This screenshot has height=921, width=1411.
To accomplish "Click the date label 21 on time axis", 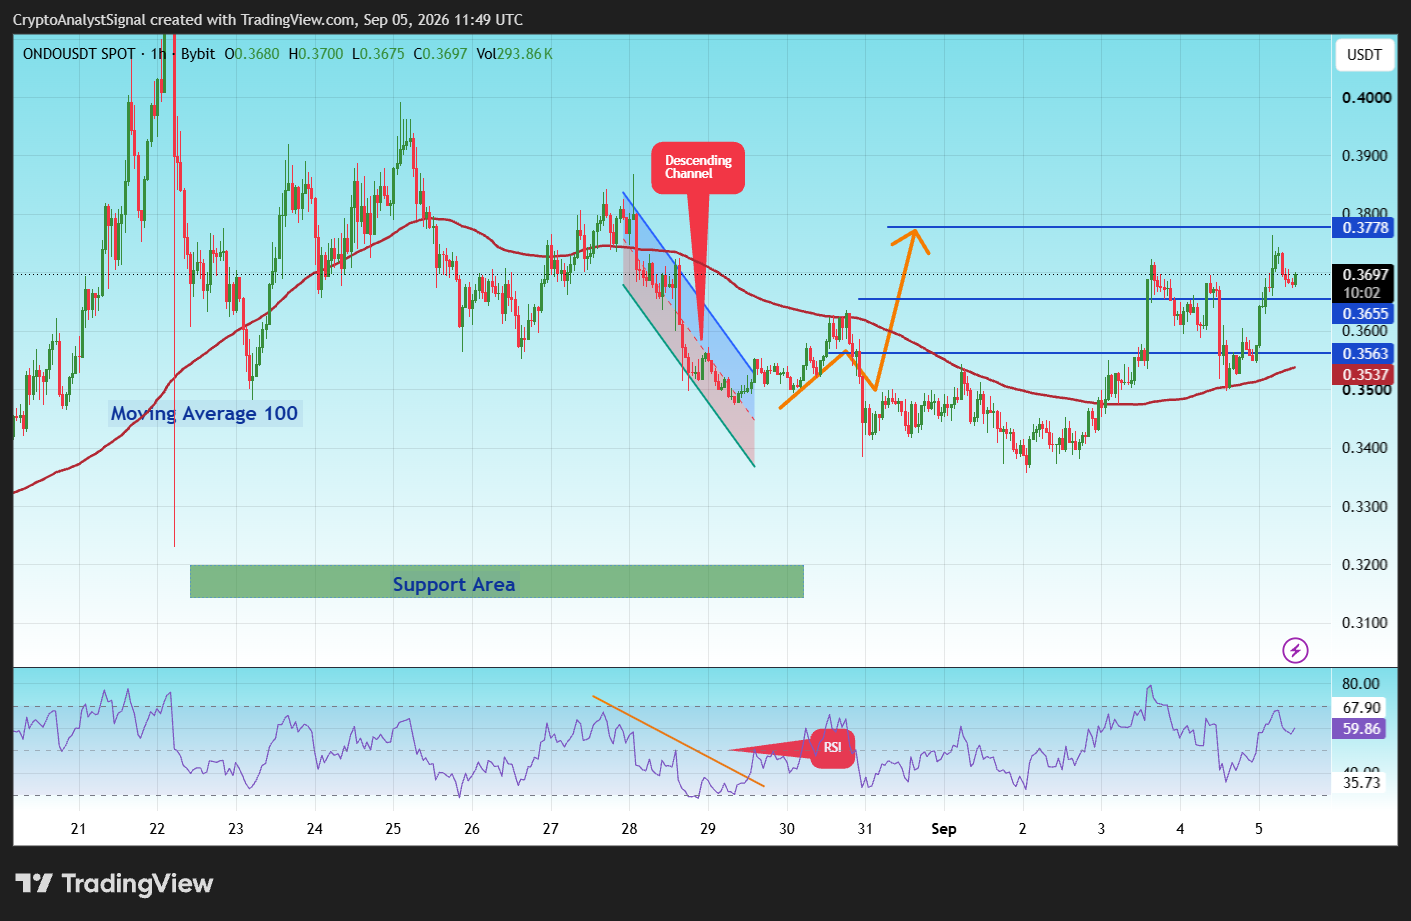I will (78, 829).
